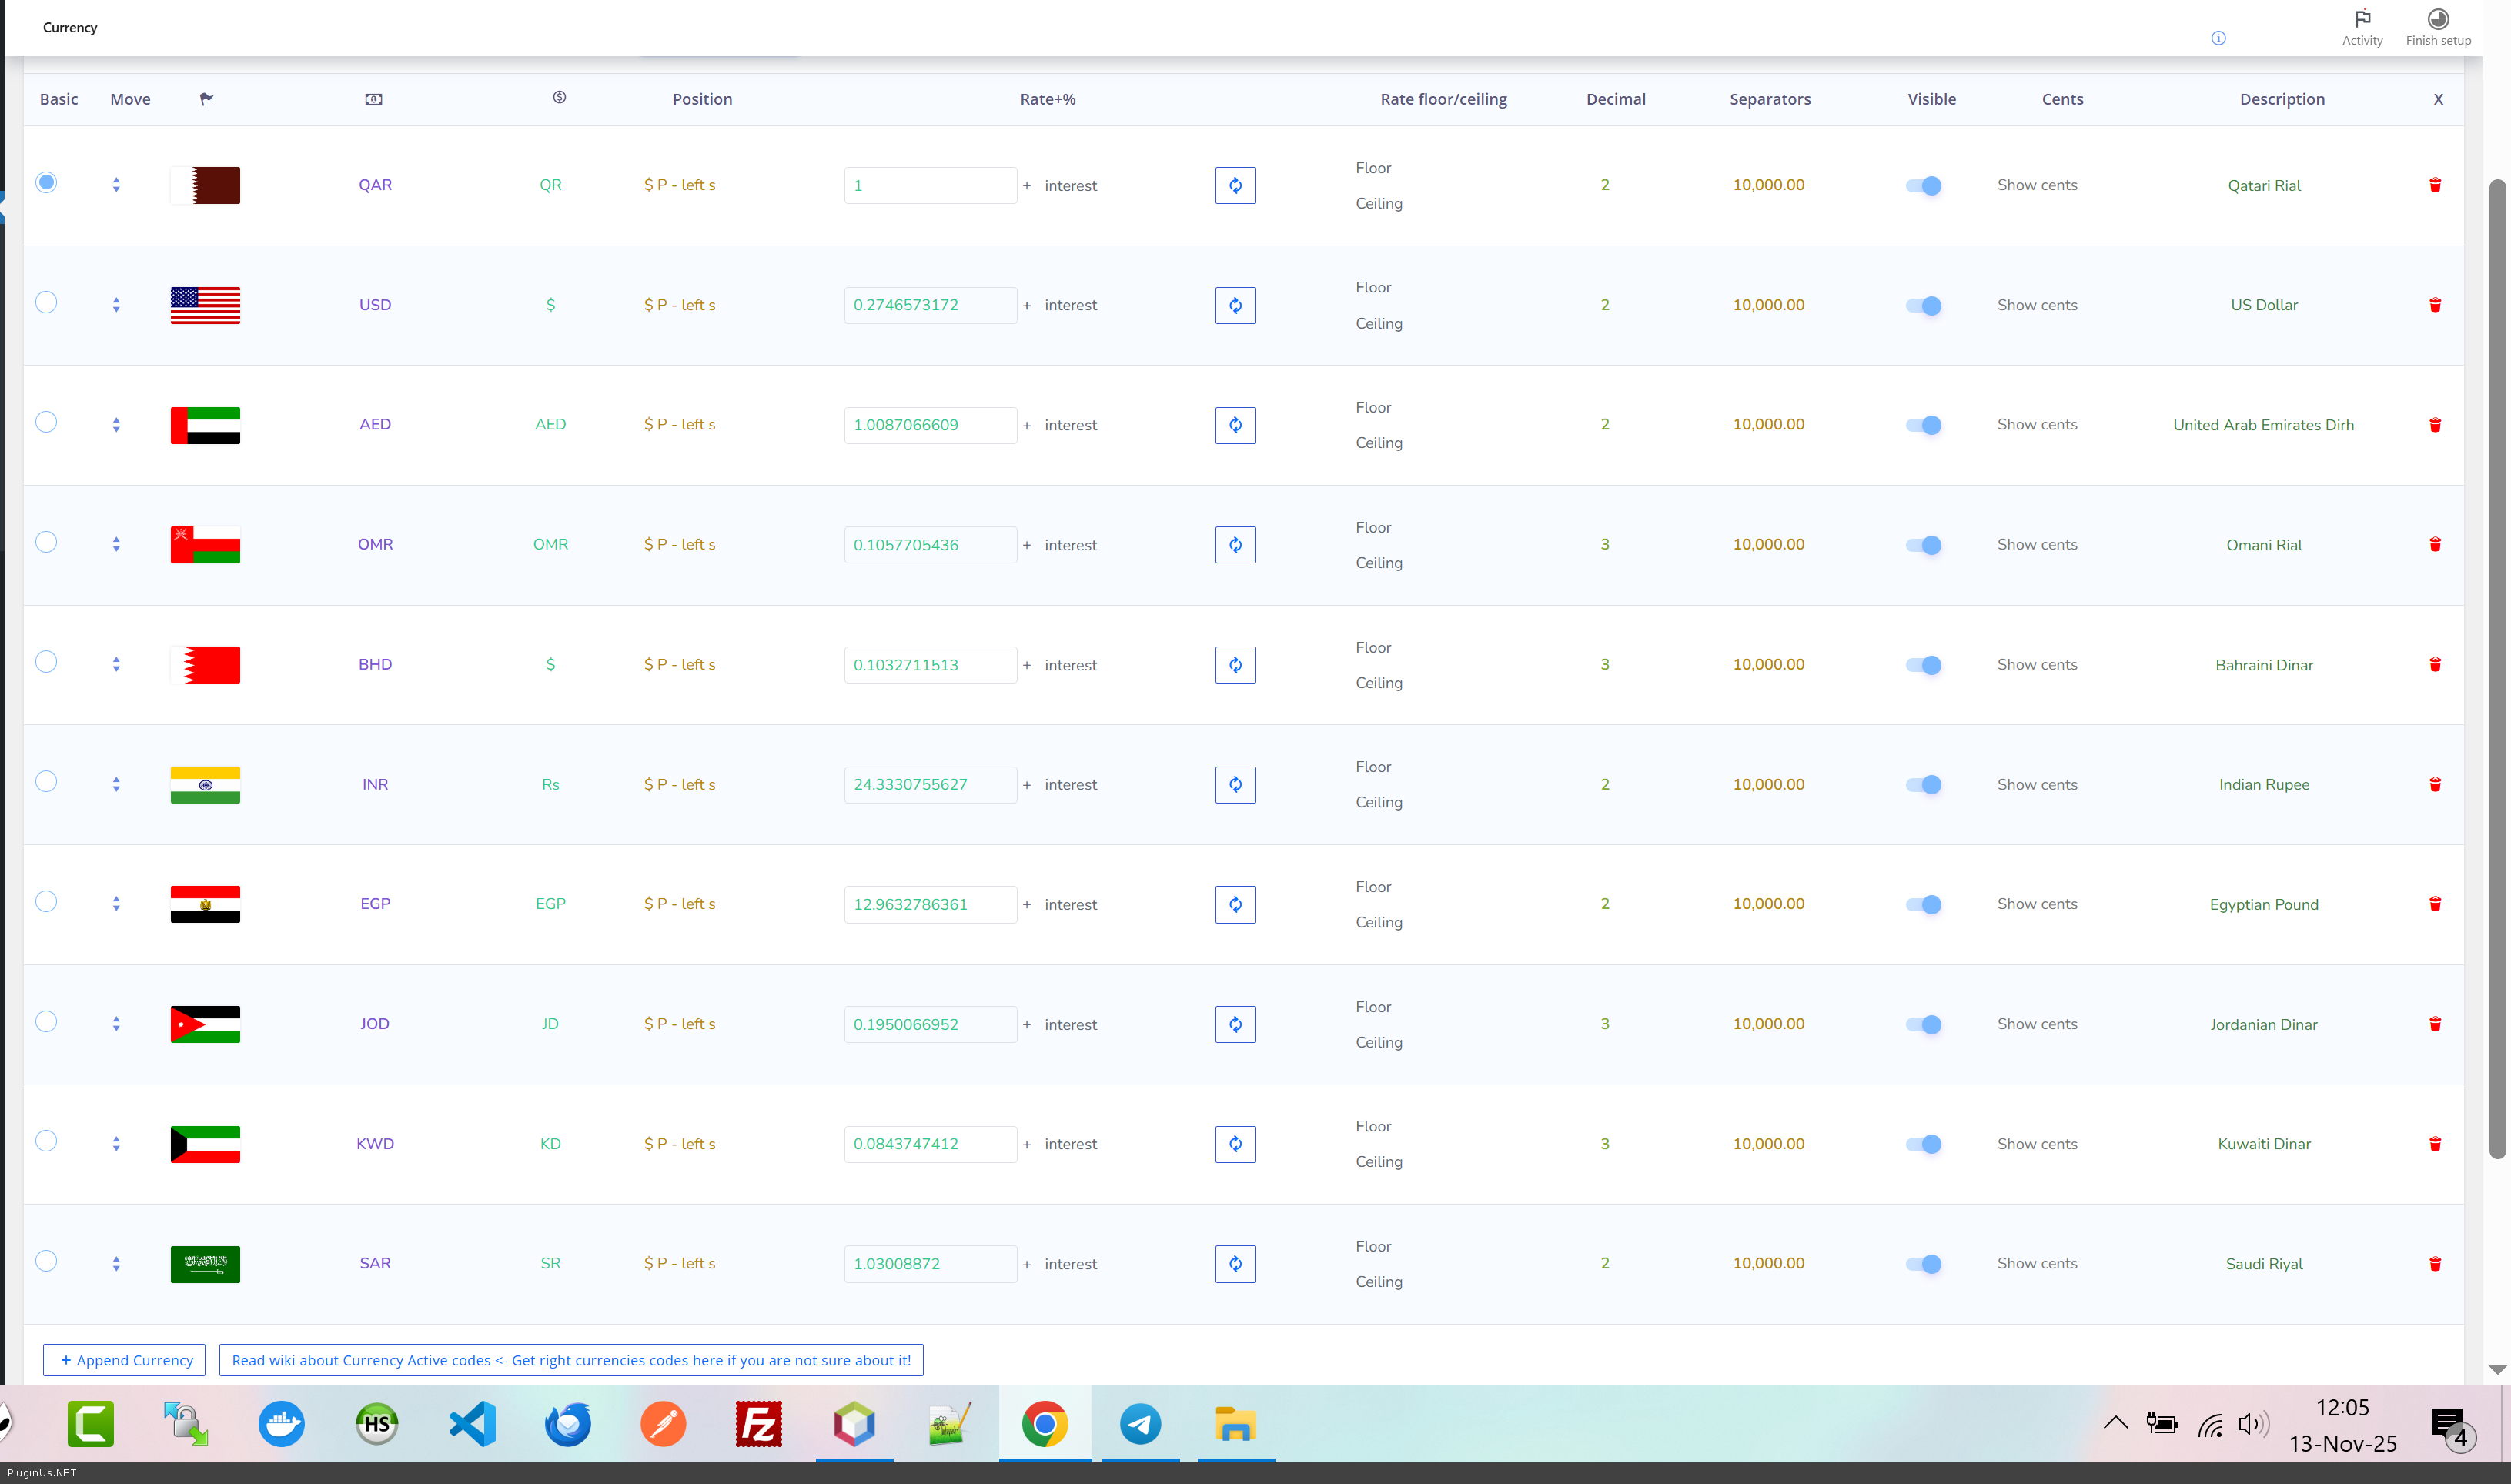
Task: Open Show cents dropdown for JOD
Action: (2037, 1024)
